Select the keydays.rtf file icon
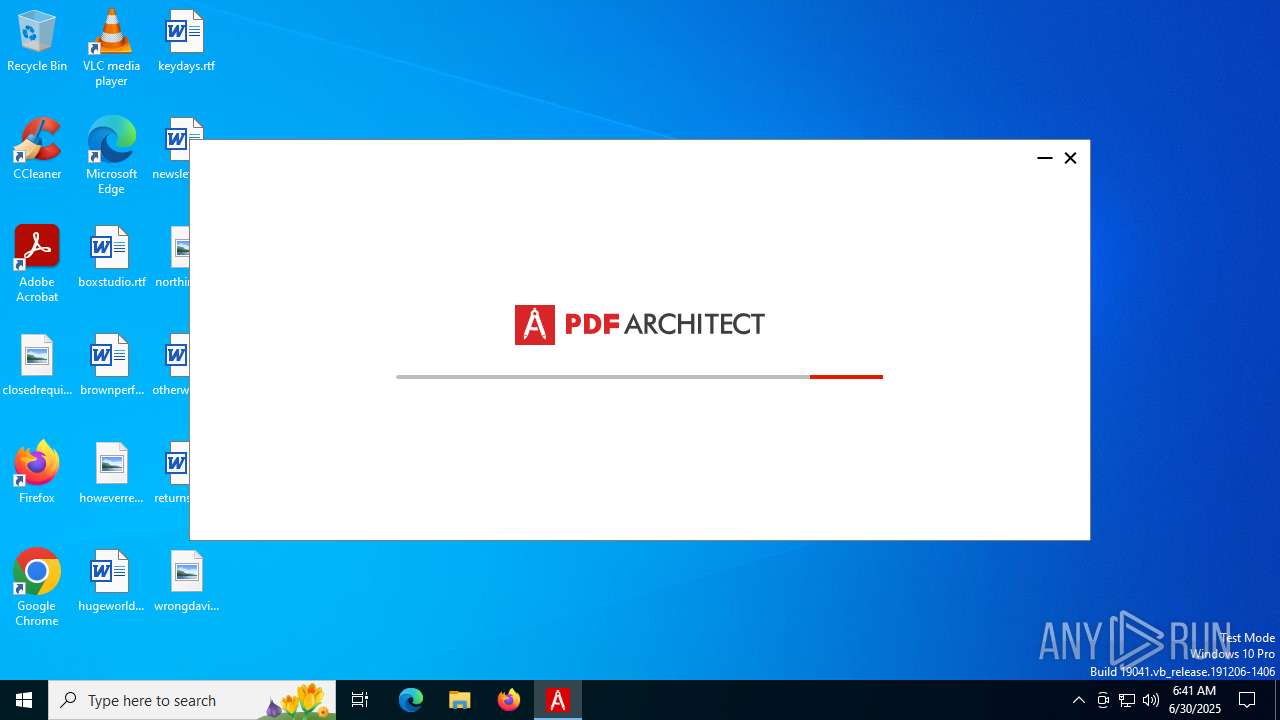Viewport: 1280px width, 720px height. [186, 42]
